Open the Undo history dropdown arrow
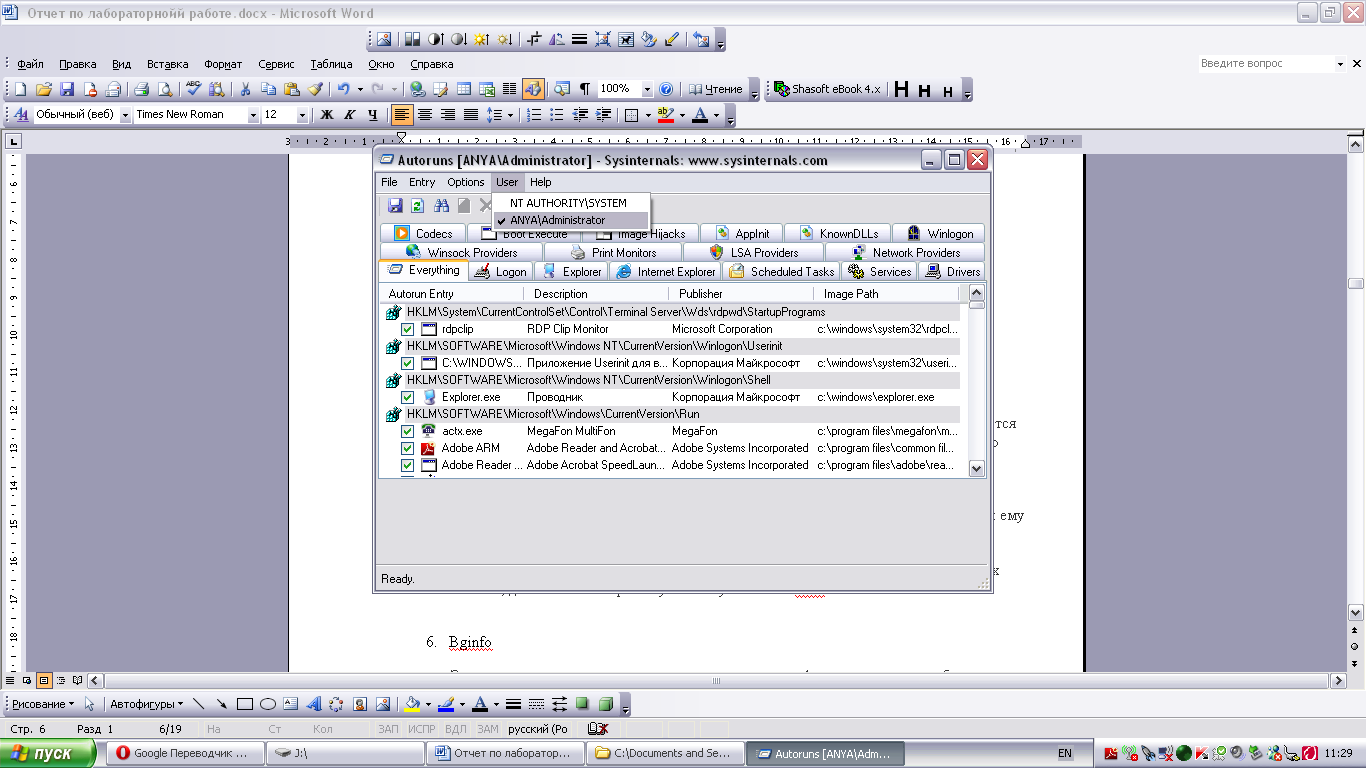This screenshot has width=1366, height=768. point(360,89)
